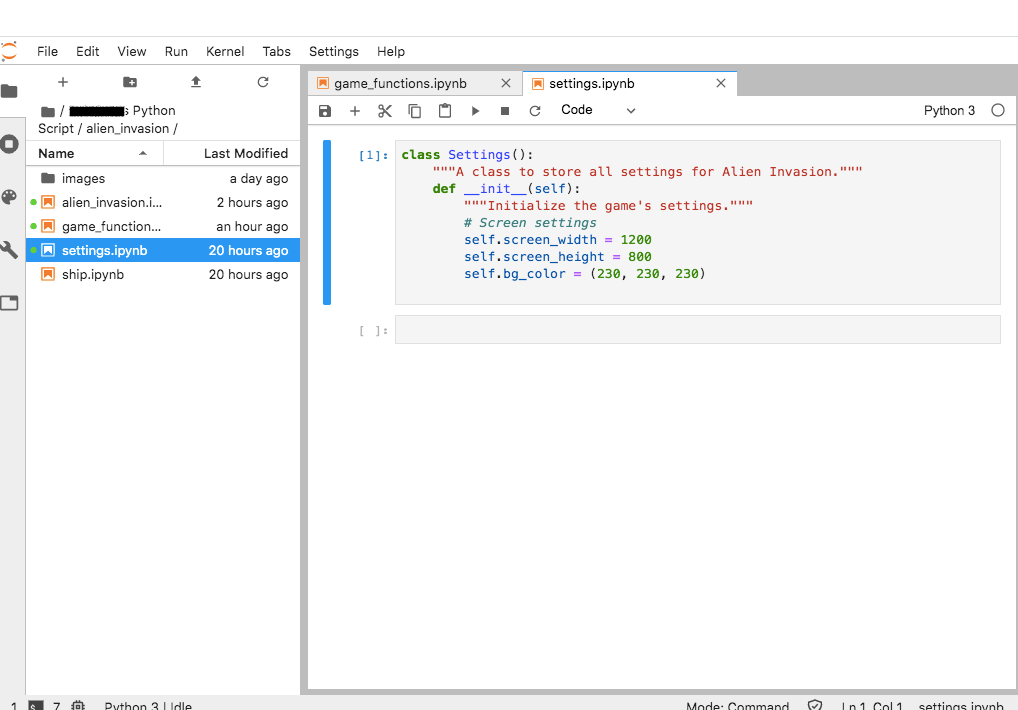This screenshot has height=710, width=1018.
Task: Select game_function notebook in file list
Action: 163,226
